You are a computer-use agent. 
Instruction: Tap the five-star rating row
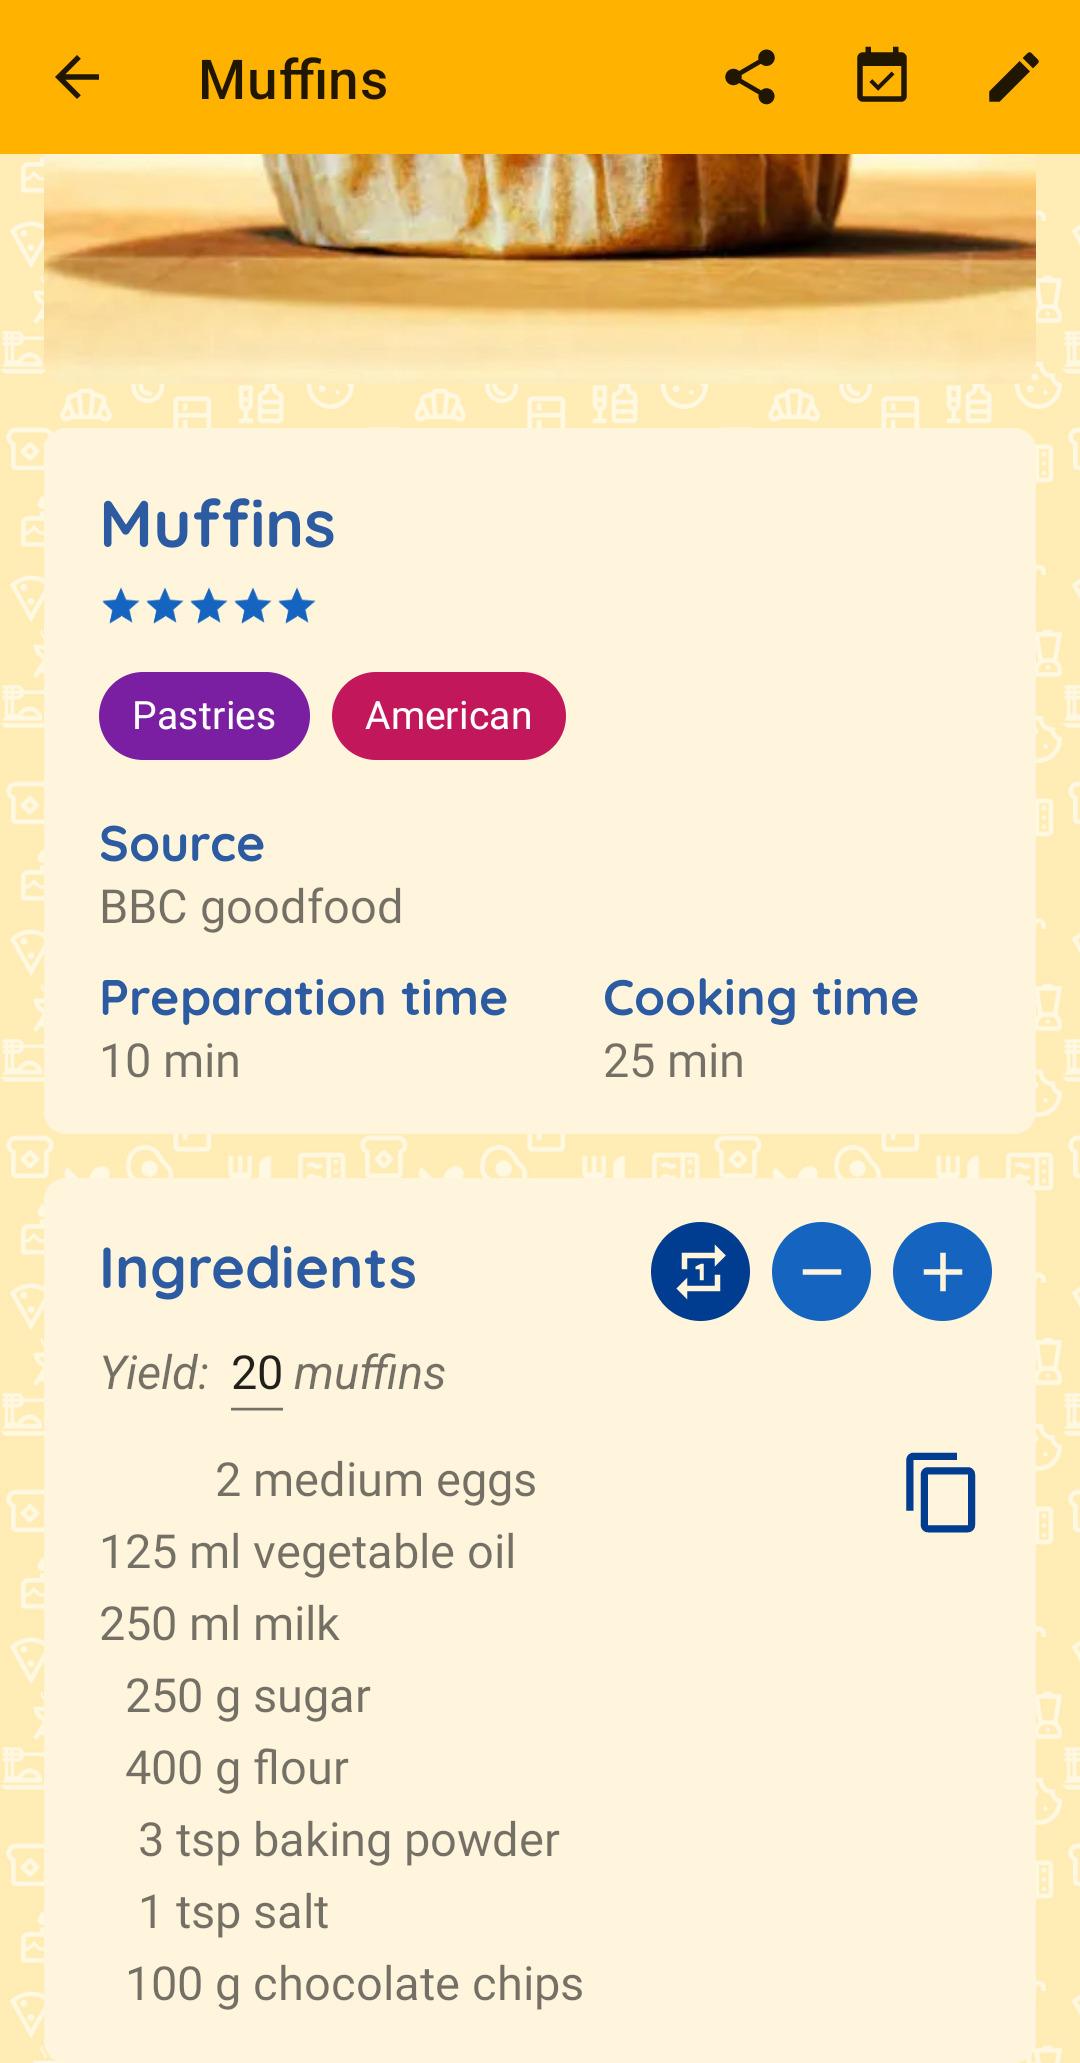[x=209, y=606]
